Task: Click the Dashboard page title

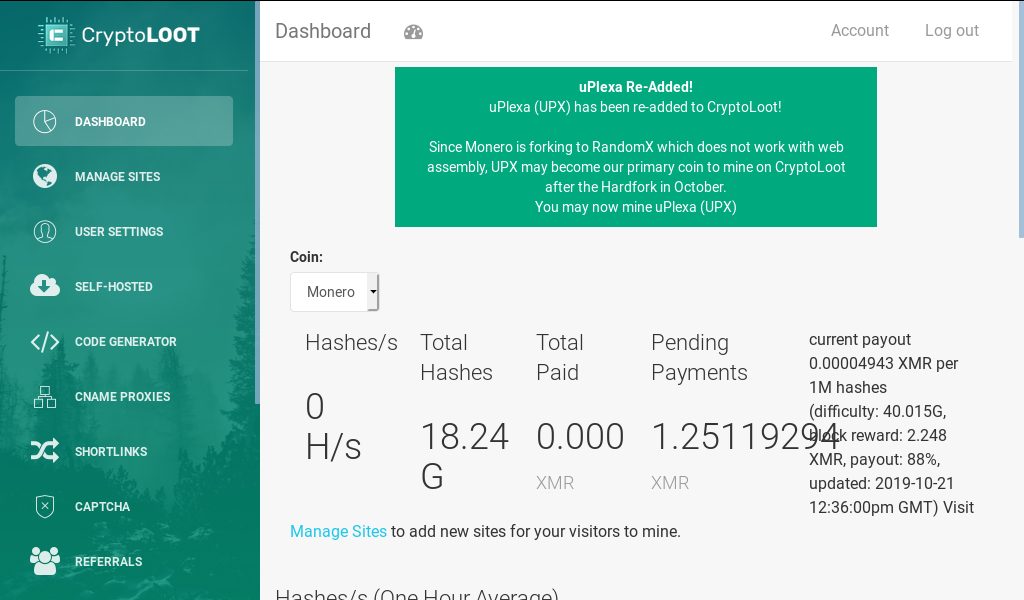Action: point(323,31)
